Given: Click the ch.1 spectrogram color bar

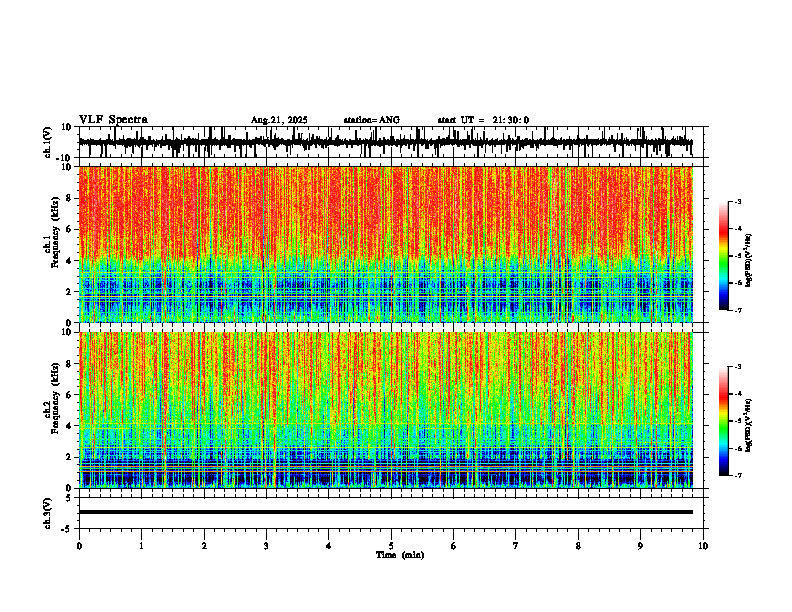Looking at the screenshot, I should pyautogui.click(x=723, y=256).
